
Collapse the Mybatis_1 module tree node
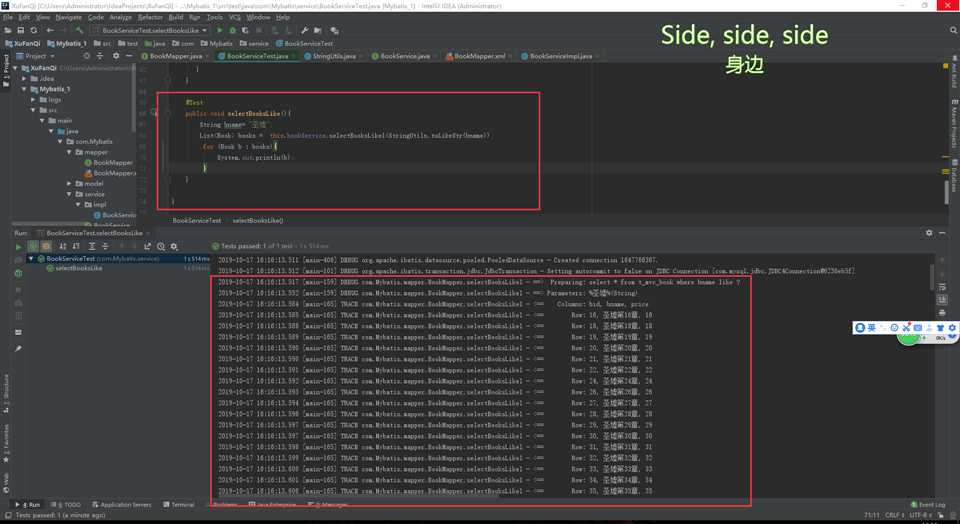[25, 89]
